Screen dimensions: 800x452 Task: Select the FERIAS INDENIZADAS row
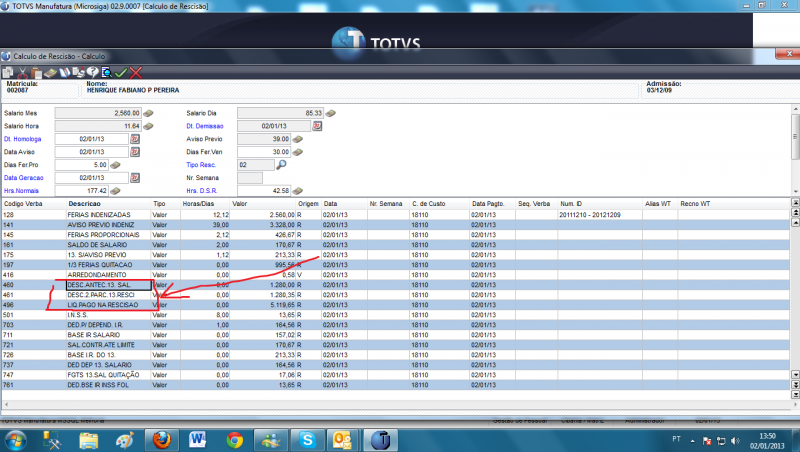[x=395, y=215]
